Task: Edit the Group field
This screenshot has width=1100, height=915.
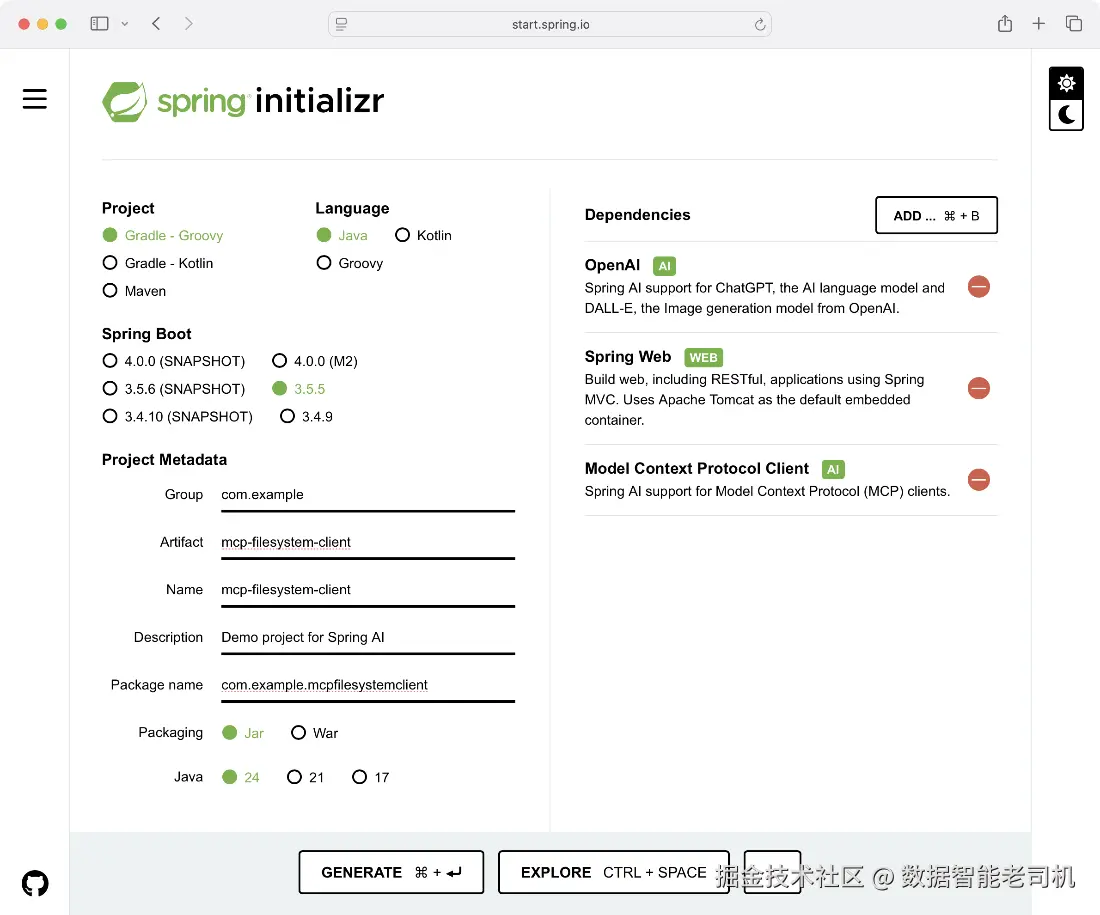Action: (x=368, y=495)
